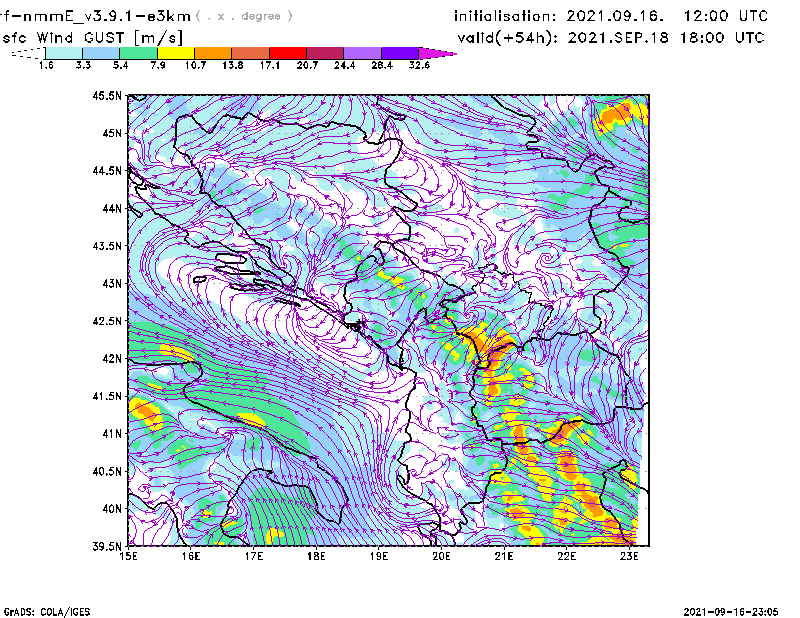The height and width of the screenshot is (618, 800).
Task: Click the legend value 24.4
Action: (344, 65)
